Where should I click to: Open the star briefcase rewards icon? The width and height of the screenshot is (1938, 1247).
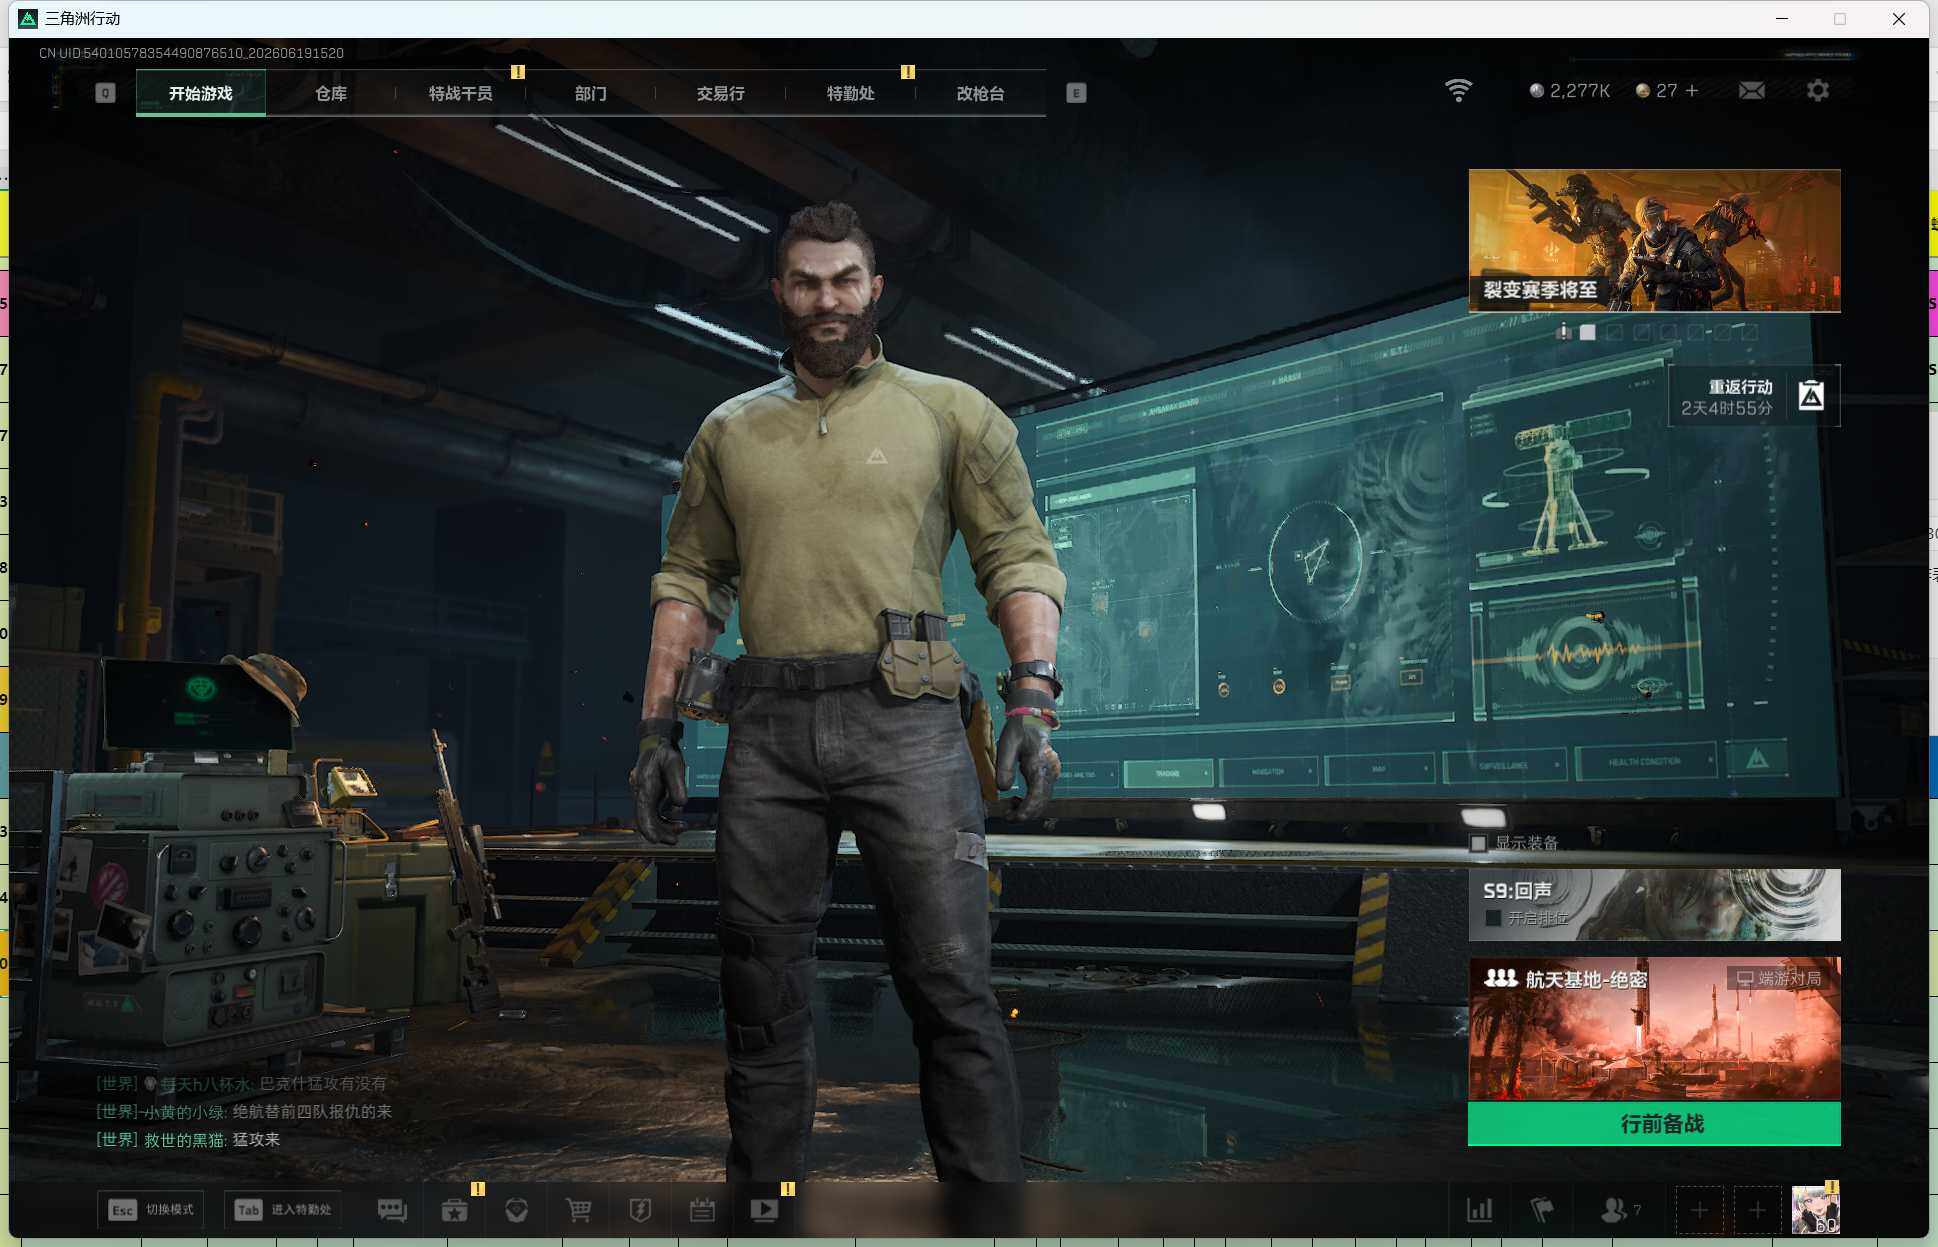[455, 1210]
